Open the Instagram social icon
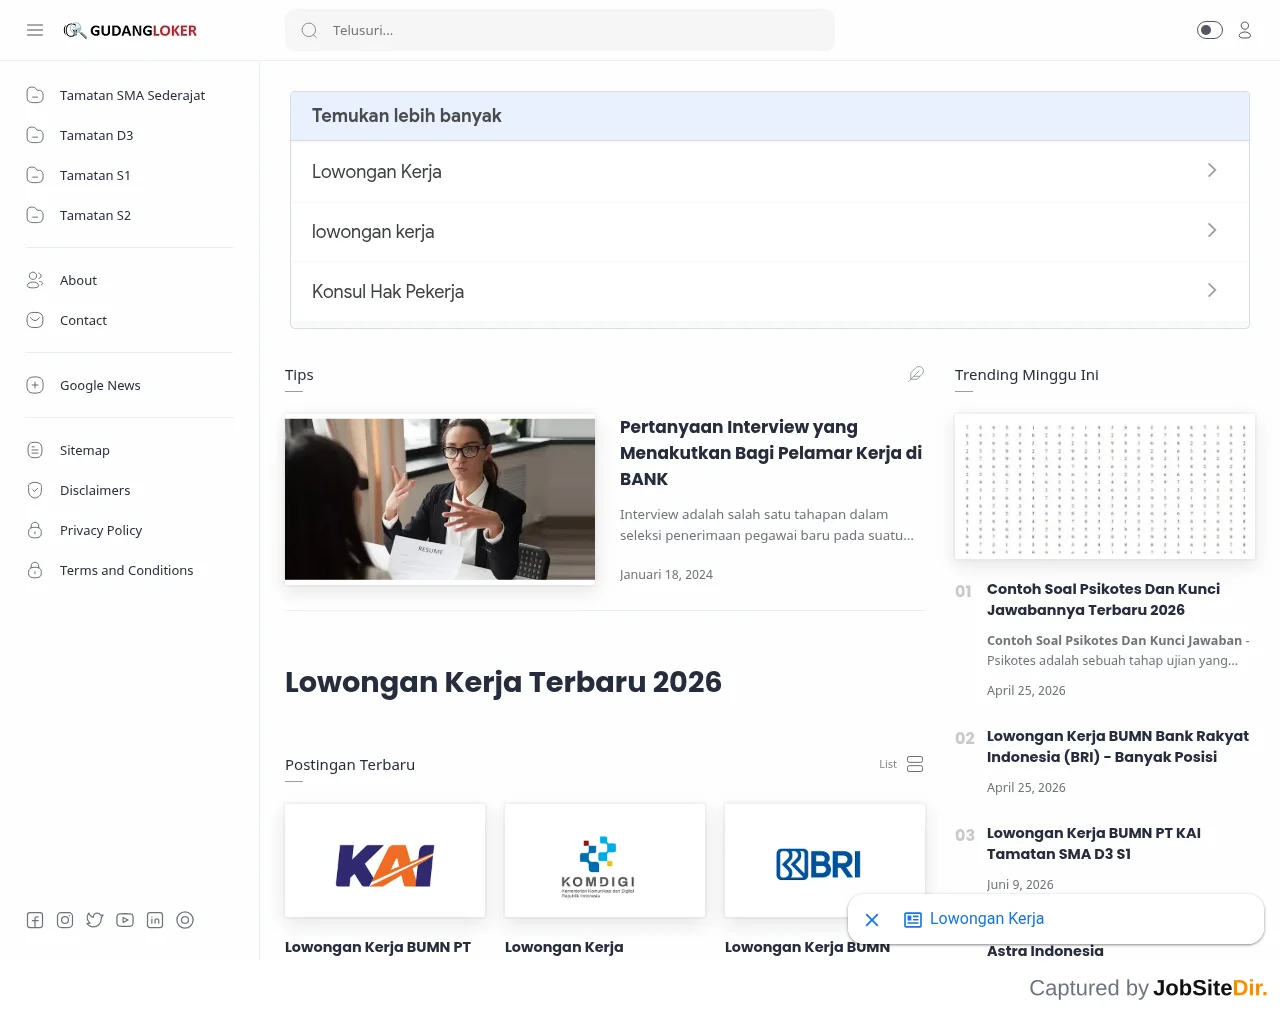The width and height of the screenshot is (1280, 1018). click(65, 920)
